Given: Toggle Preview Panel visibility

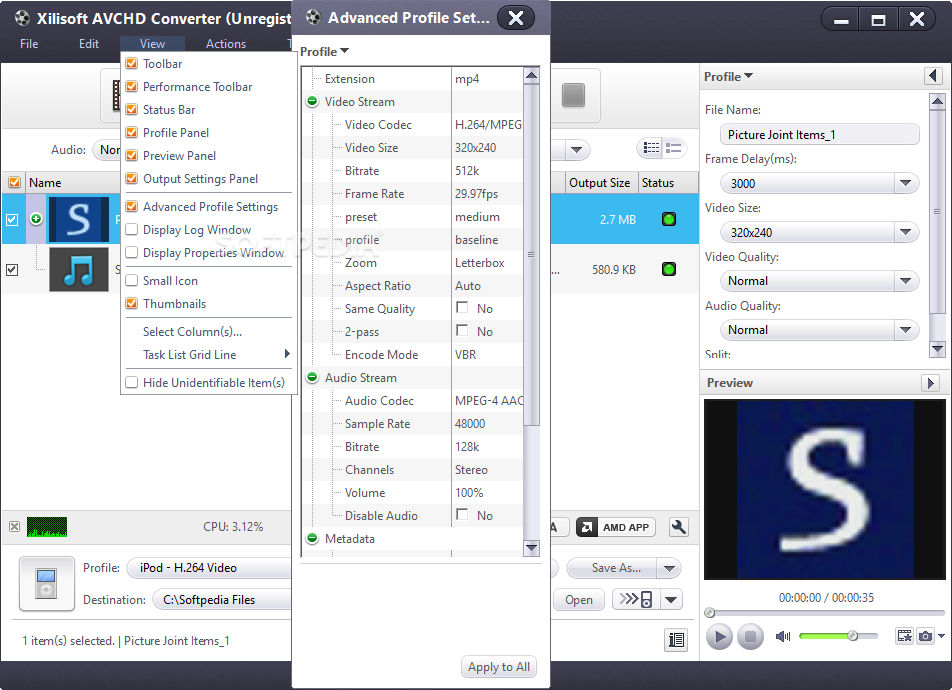Looking at the screenshot, I should tap(131, 155).
